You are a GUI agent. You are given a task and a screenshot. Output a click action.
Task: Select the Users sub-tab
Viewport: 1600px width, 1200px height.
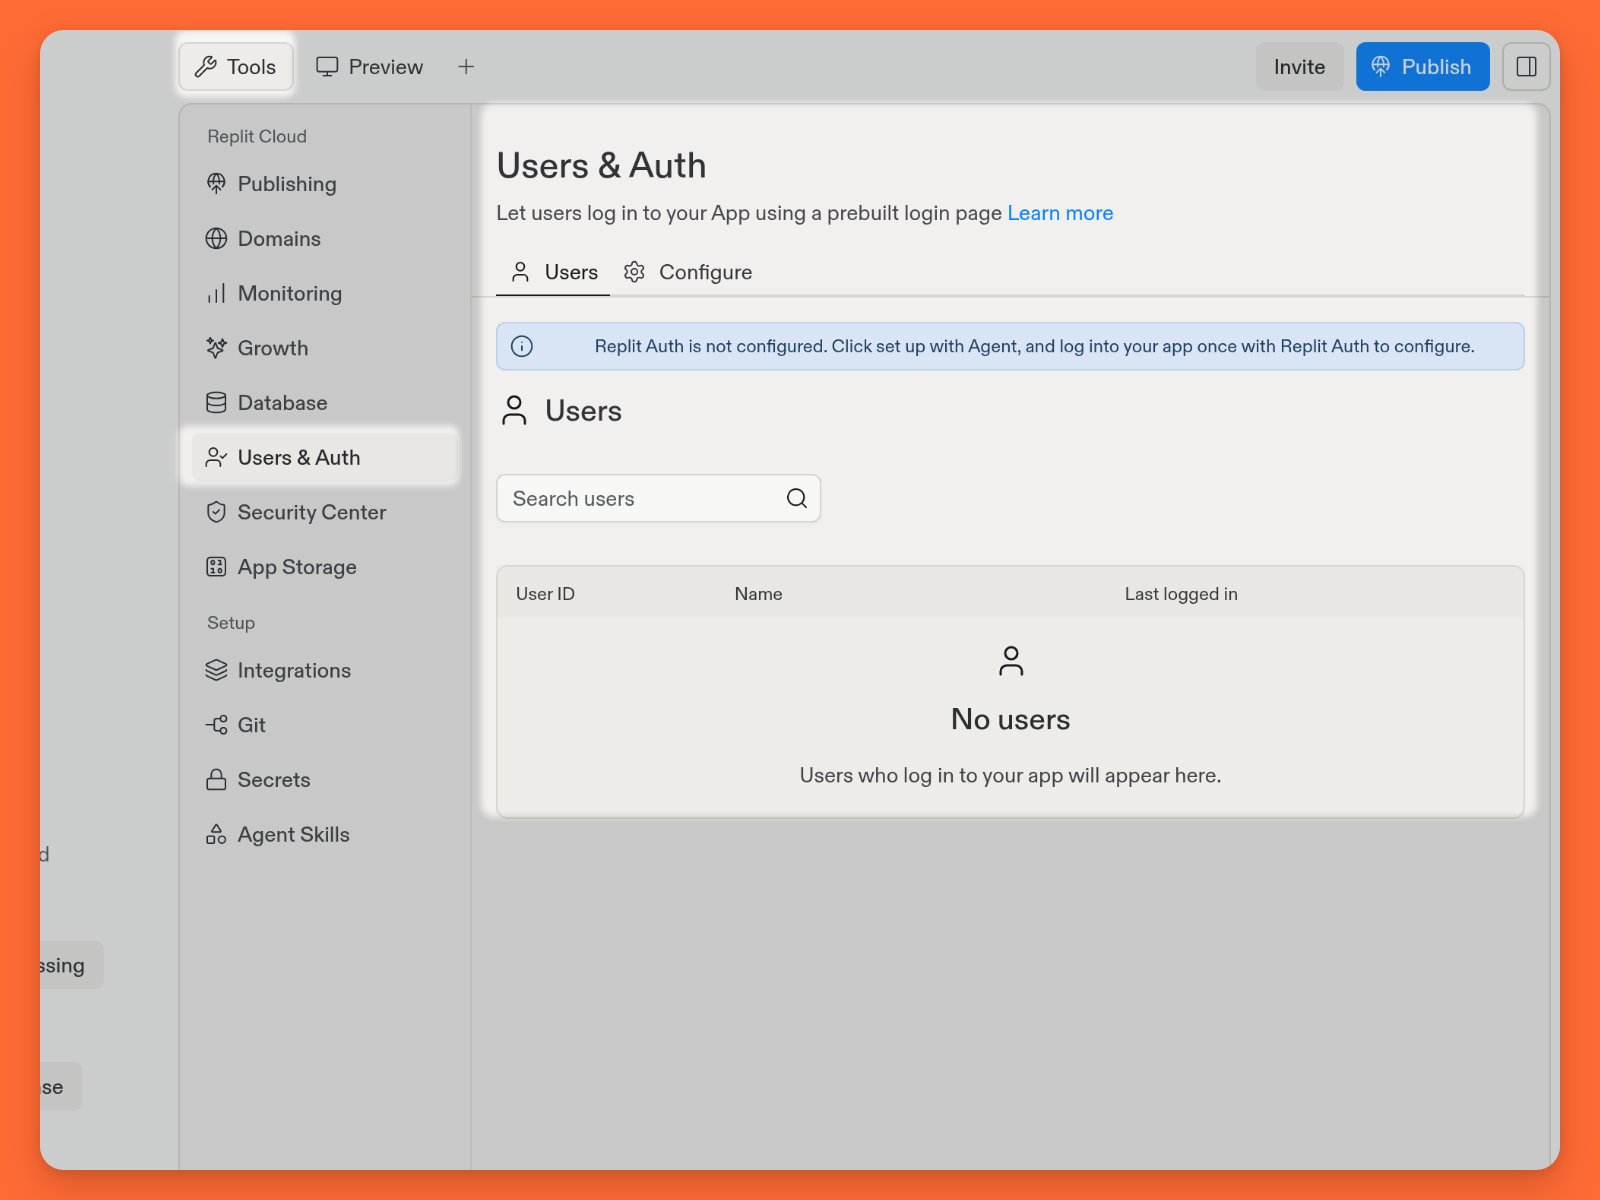point(553,272)
